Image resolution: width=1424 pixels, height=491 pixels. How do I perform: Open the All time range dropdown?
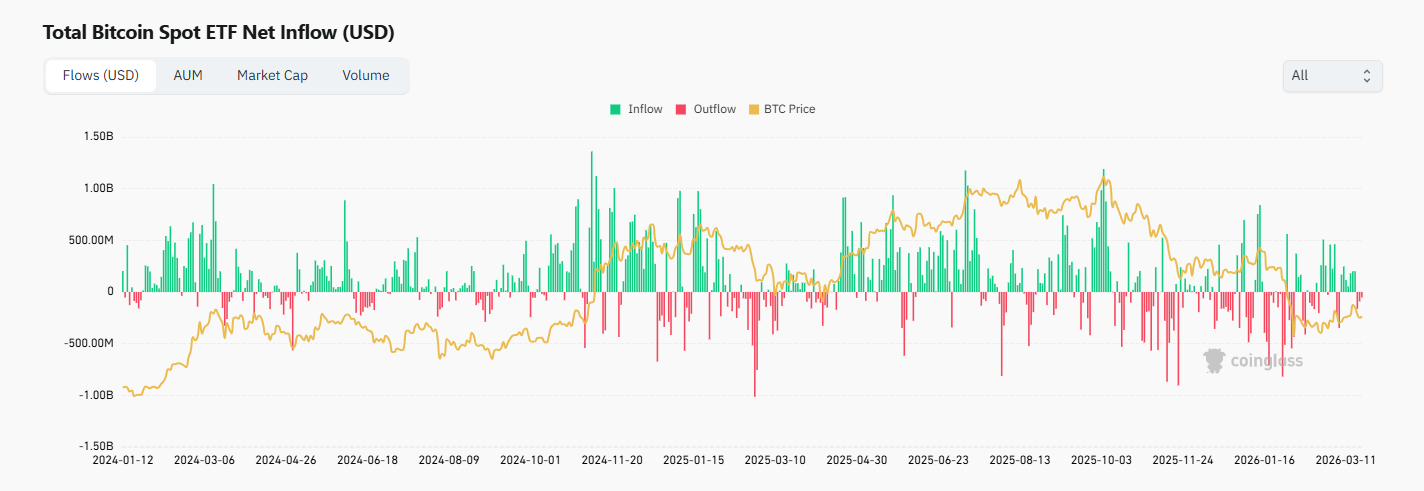[1331, 75]
